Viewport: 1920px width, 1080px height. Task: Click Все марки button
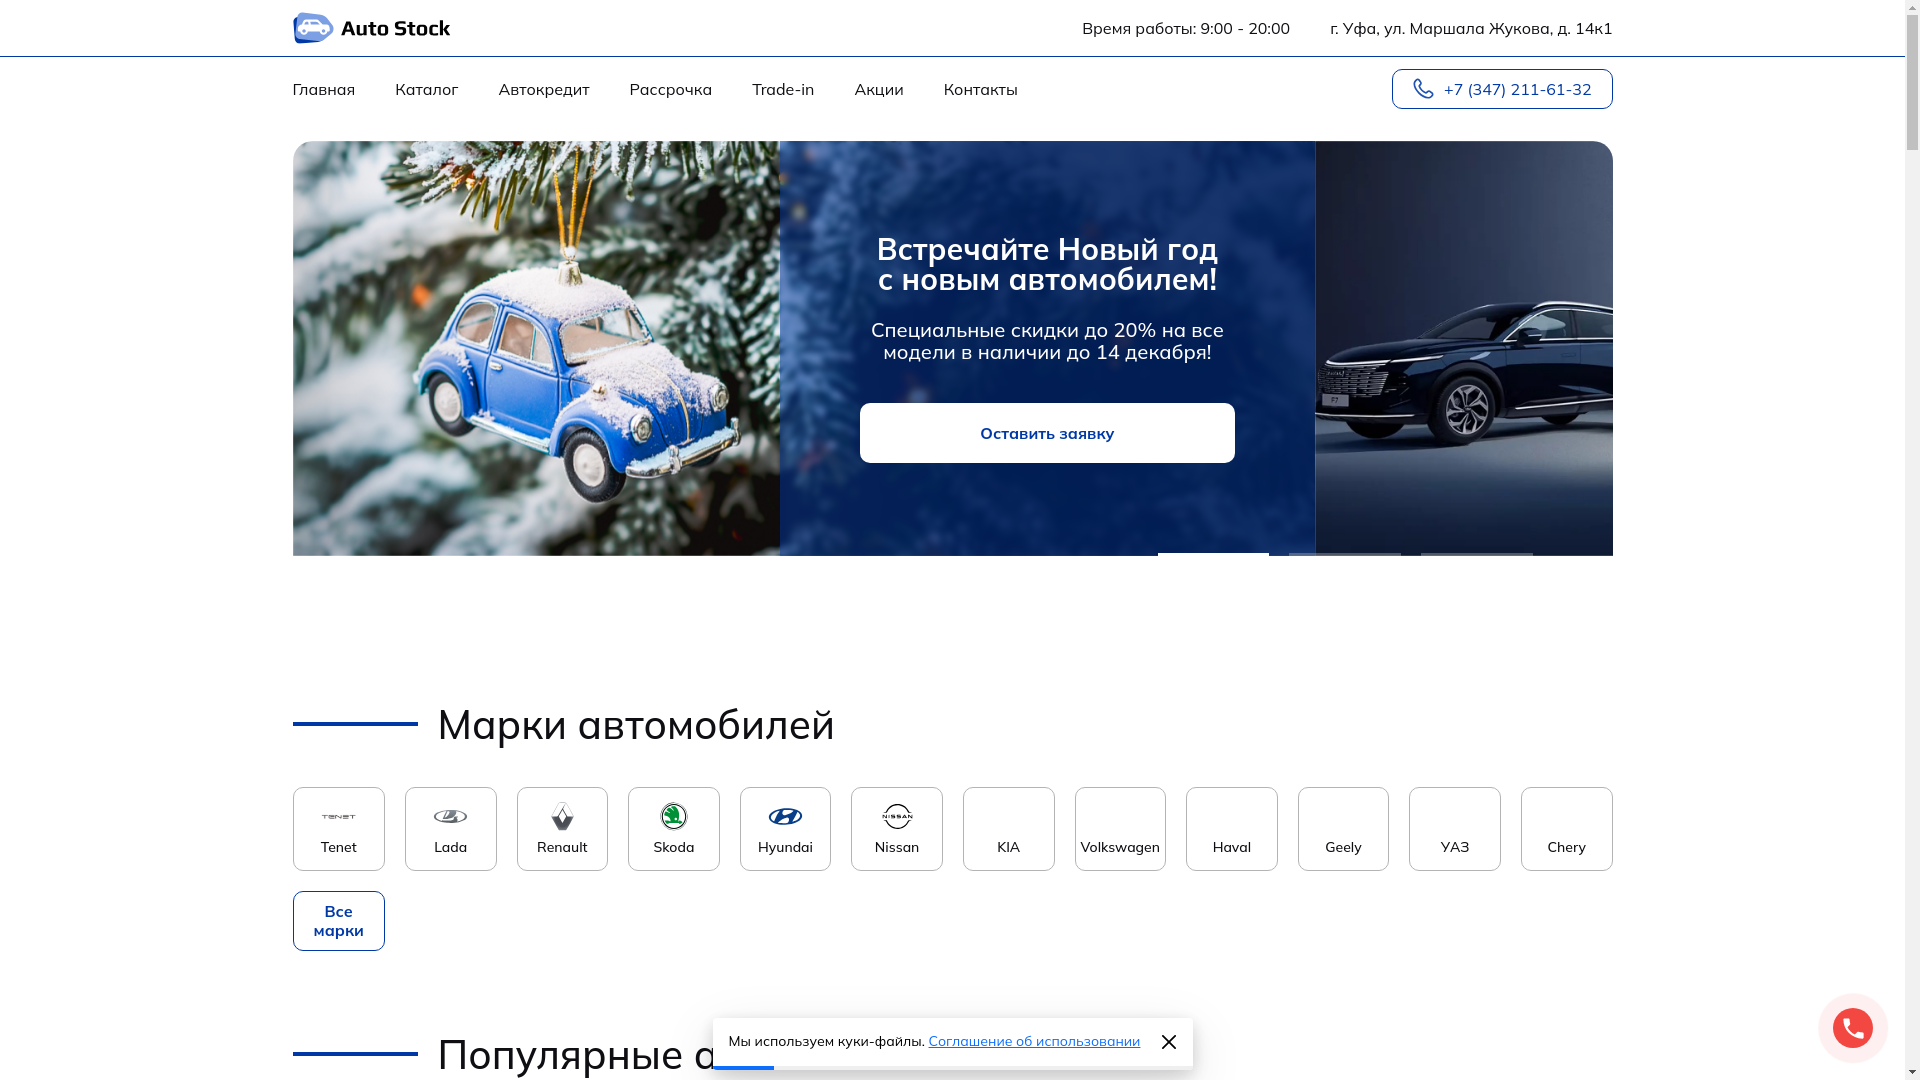(x=338, y=921)
